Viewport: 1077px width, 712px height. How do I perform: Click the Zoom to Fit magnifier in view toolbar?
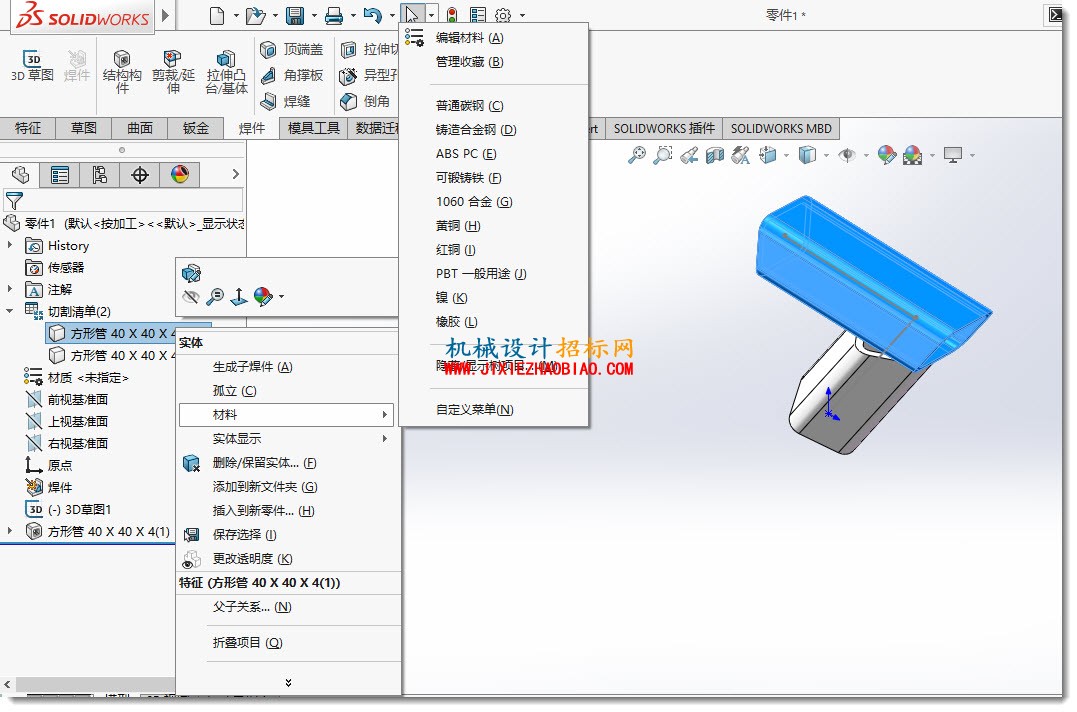637,155
